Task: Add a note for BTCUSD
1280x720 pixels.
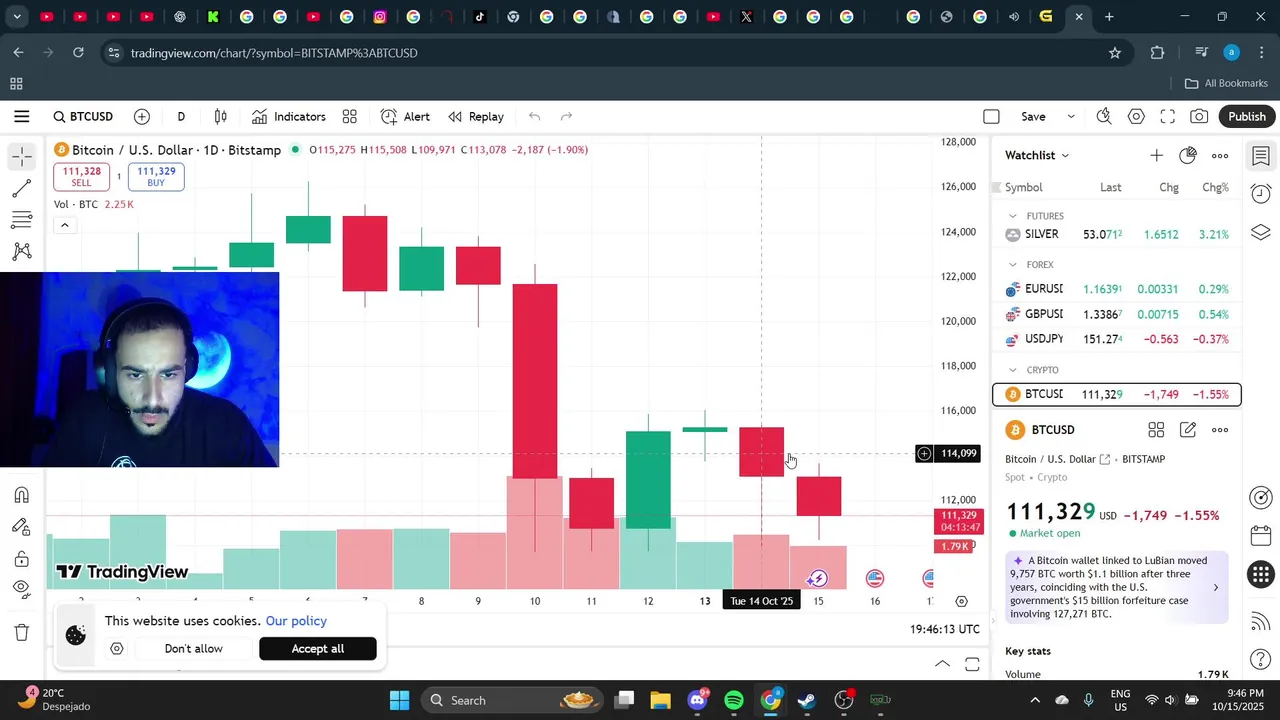Action: click(1188, 430)
